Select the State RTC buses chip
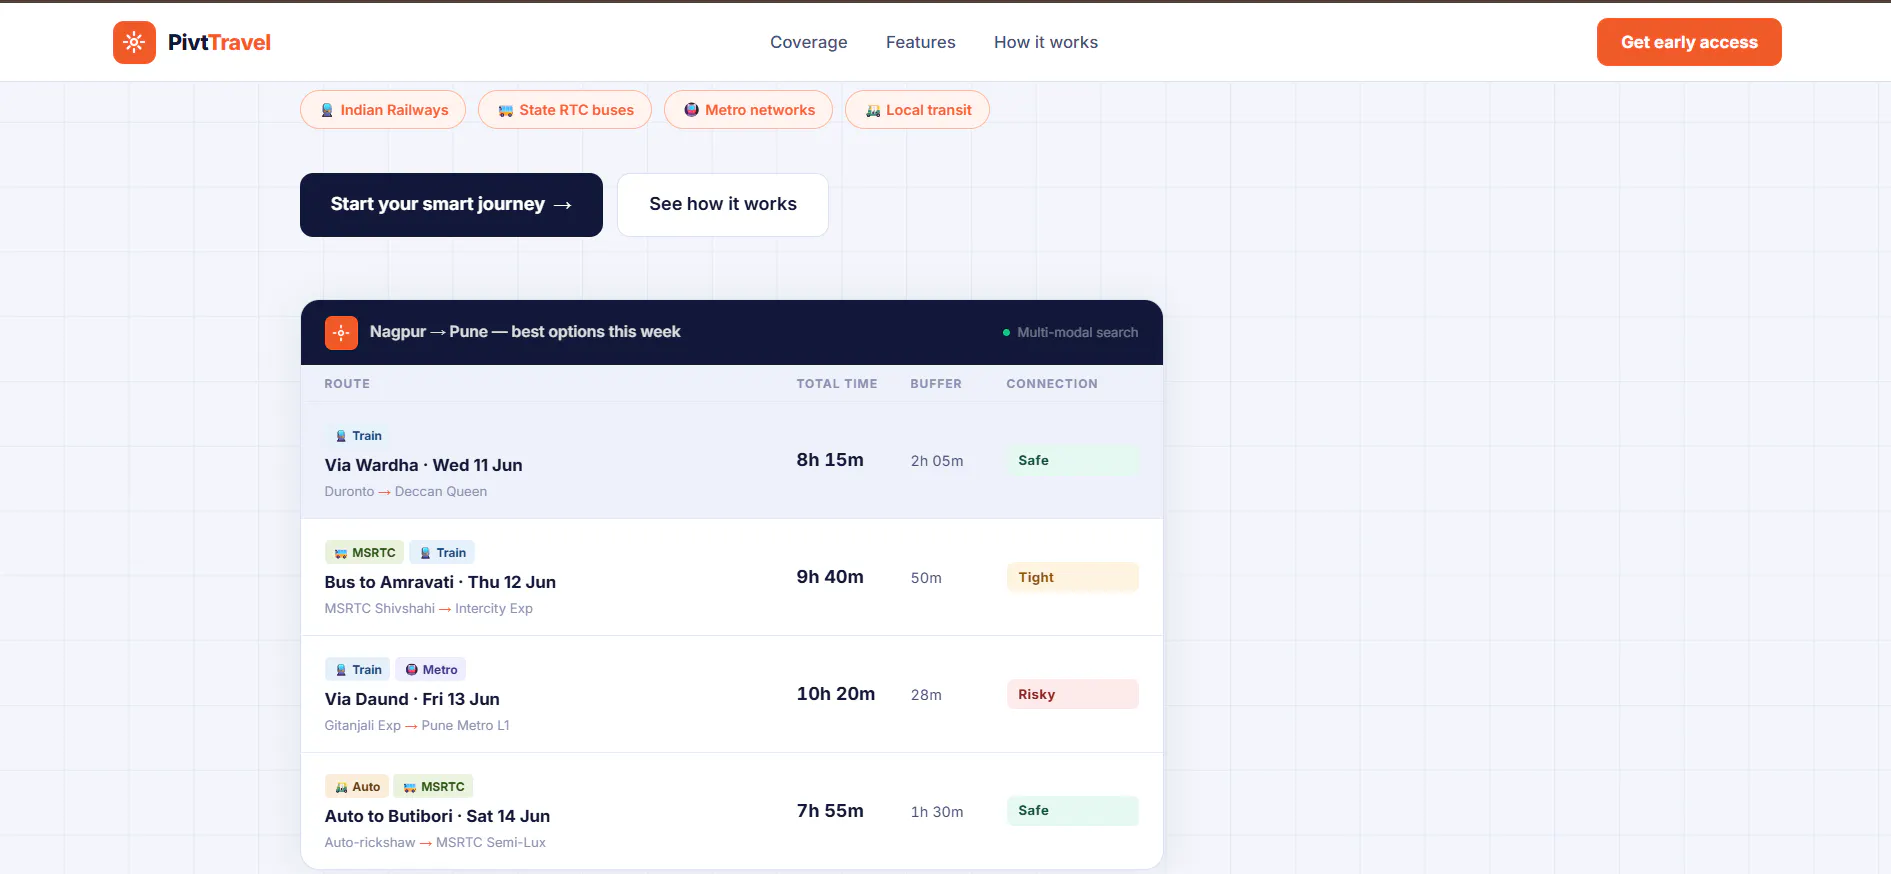 pyautogui.click(x=565, y=110)
